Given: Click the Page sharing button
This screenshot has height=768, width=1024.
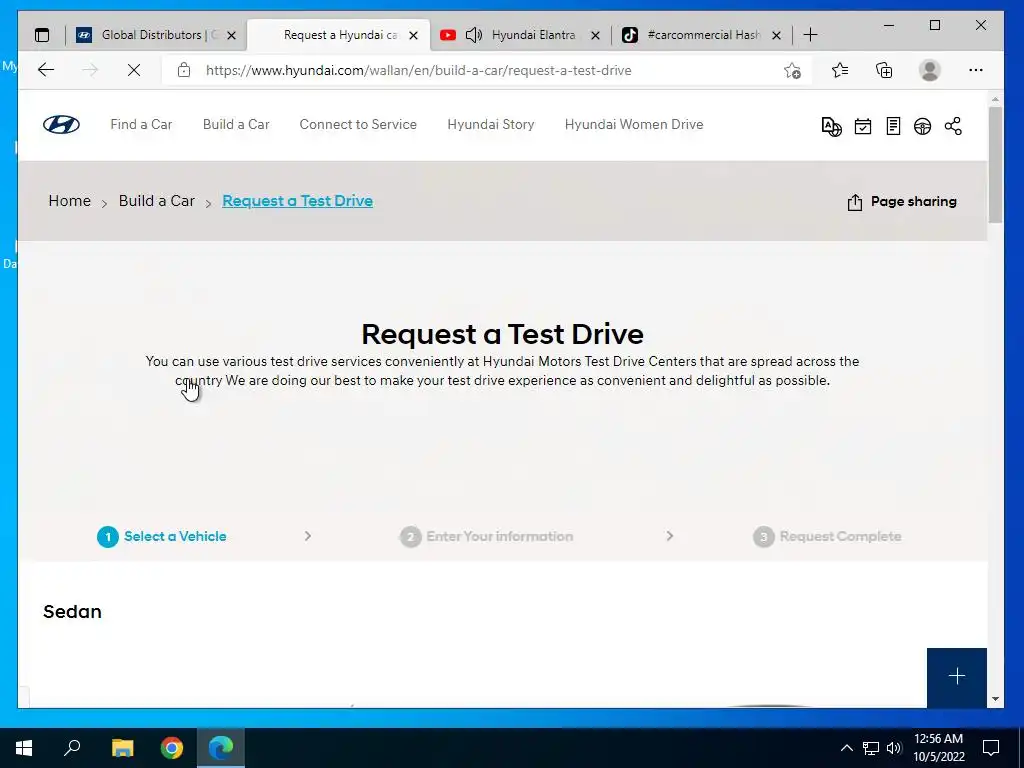Looking at the screenshot, I should 901,202.
